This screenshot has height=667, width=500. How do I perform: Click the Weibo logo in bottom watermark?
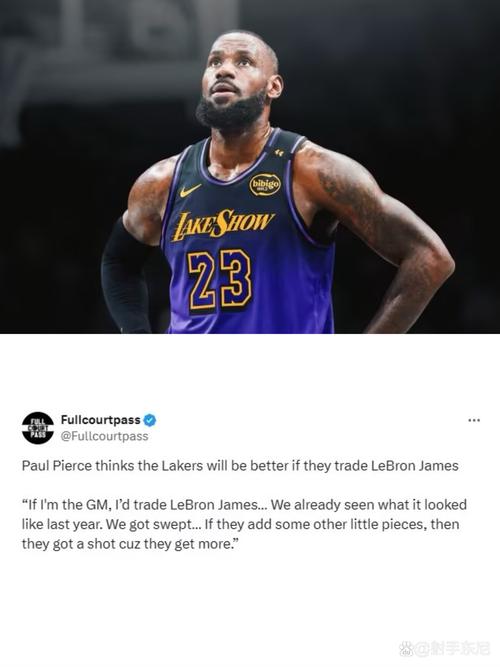[406, 649]
